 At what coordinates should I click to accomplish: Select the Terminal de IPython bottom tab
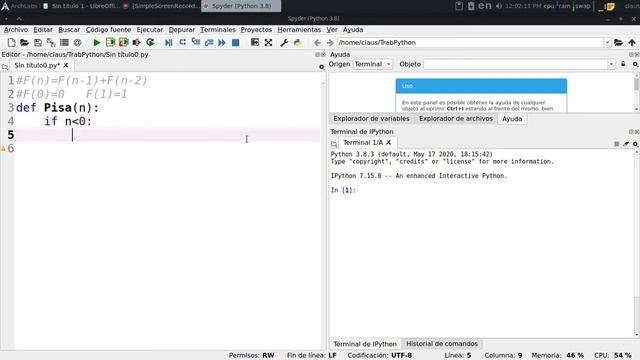tap(365, 344)
